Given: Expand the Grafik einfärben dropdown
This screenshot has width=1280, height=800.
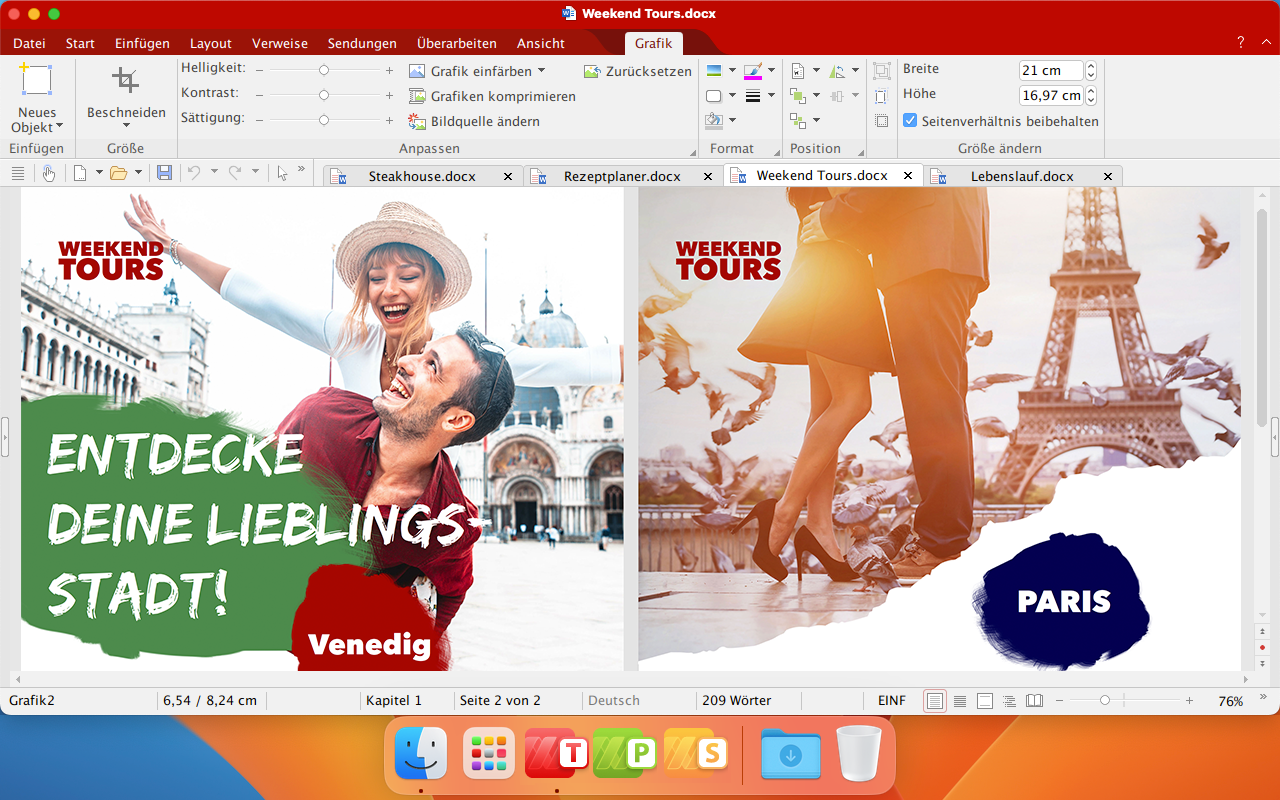Looking at the screenshot, I should 541,71.
